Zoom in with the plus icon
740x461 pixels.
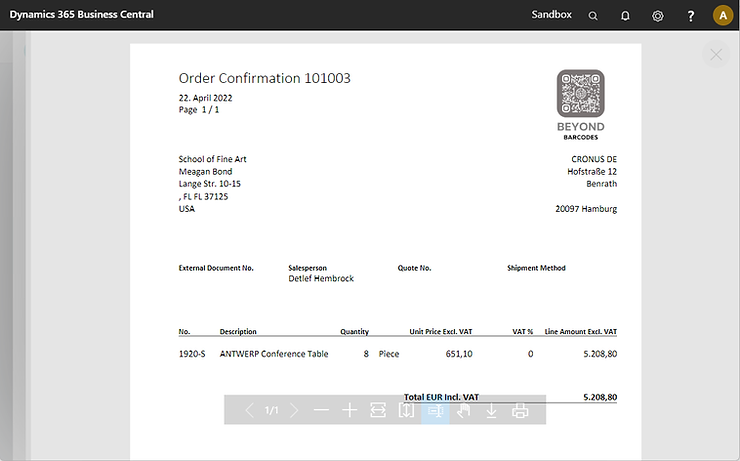click(x=349, y=411)
